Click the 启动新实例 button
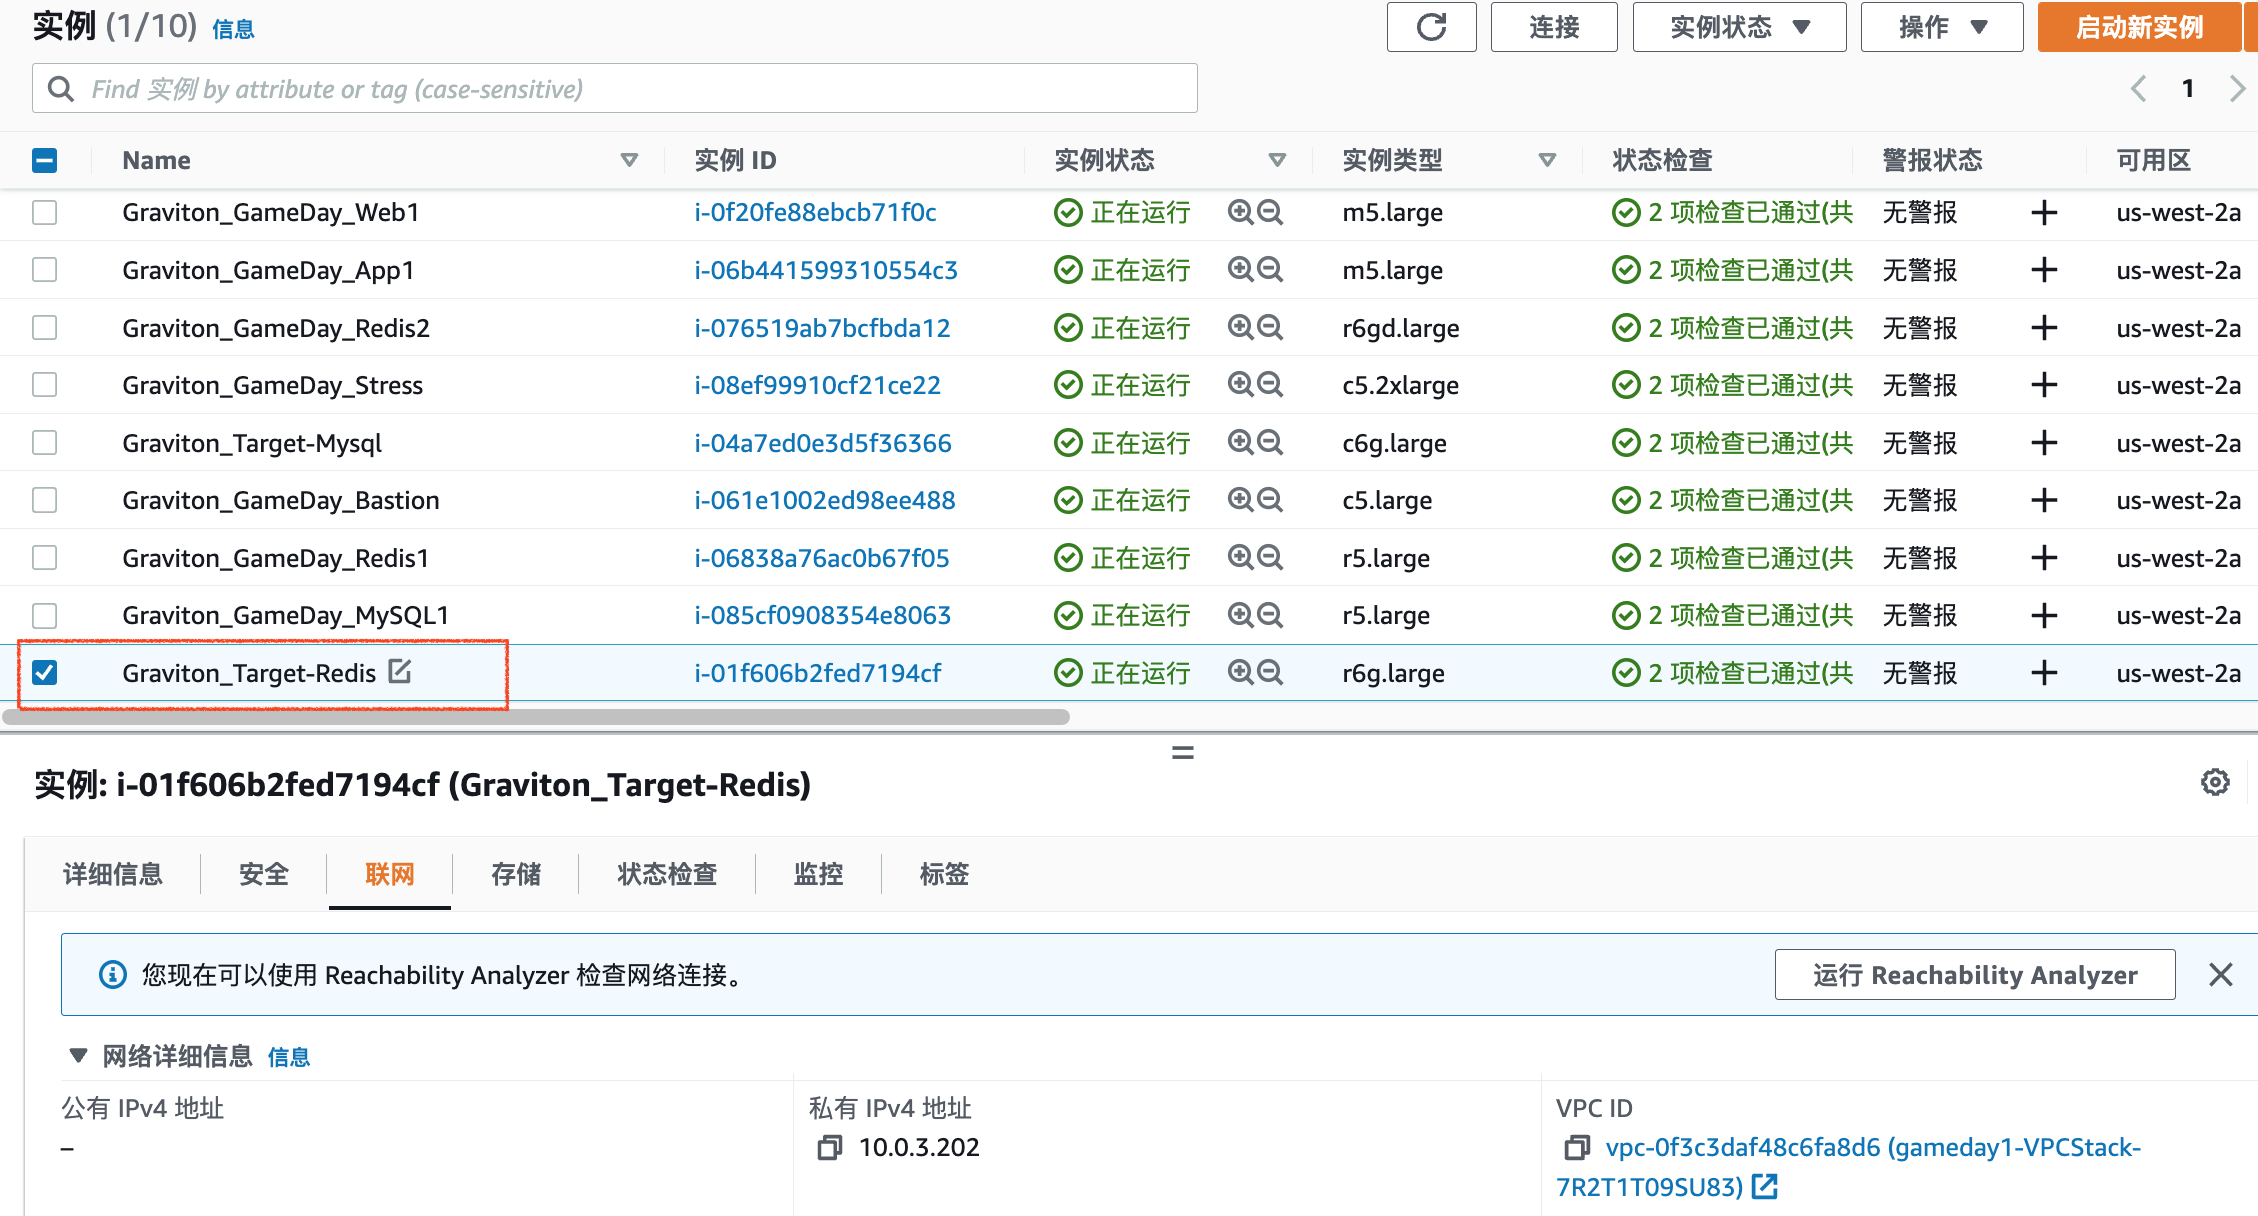2258x1216 pixels. click(2138, 27)
